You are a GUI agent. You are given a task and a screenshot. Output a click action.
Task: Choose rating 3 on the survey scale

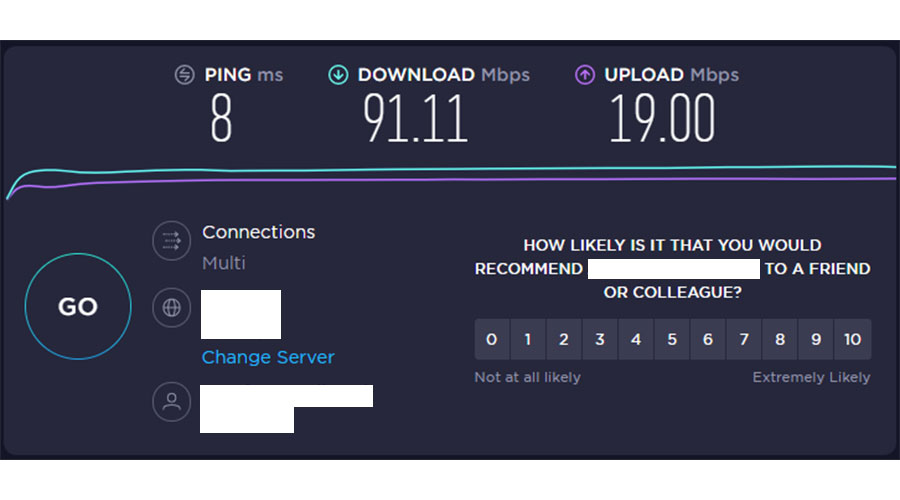[600, 339]
